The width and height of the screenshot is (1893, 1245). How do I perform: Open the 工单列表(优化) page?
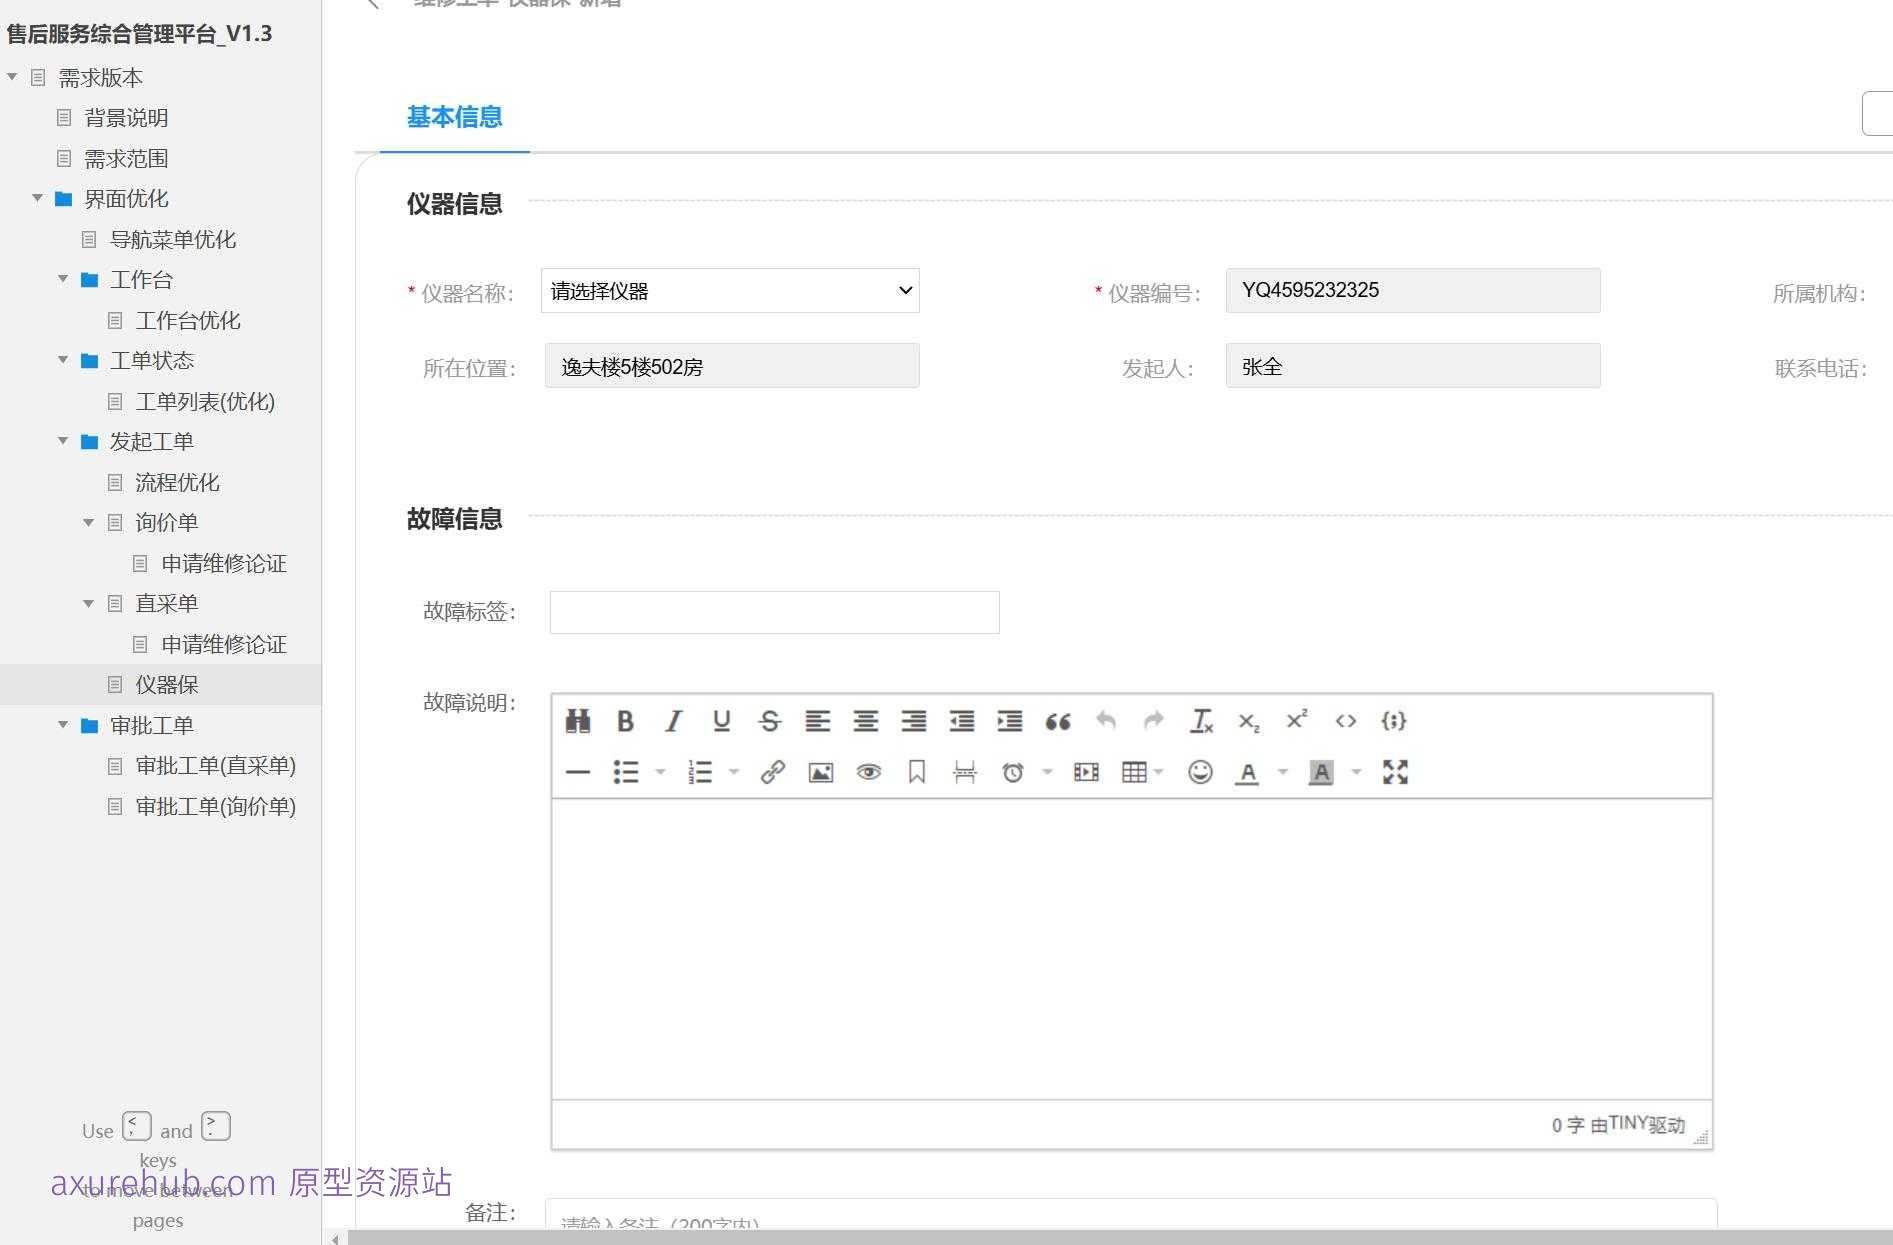tap(203, 401)
